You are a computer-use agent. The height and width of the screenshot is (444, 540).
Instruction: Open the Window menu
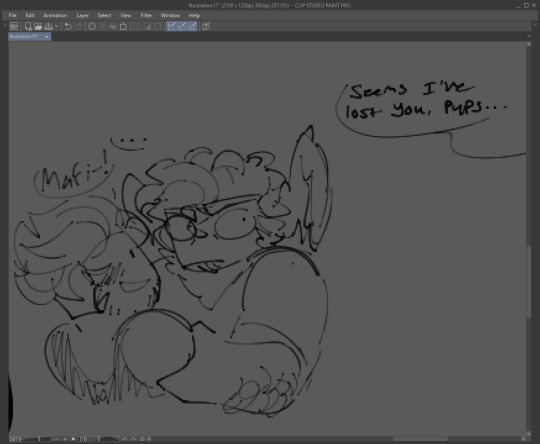coord(170,15)
